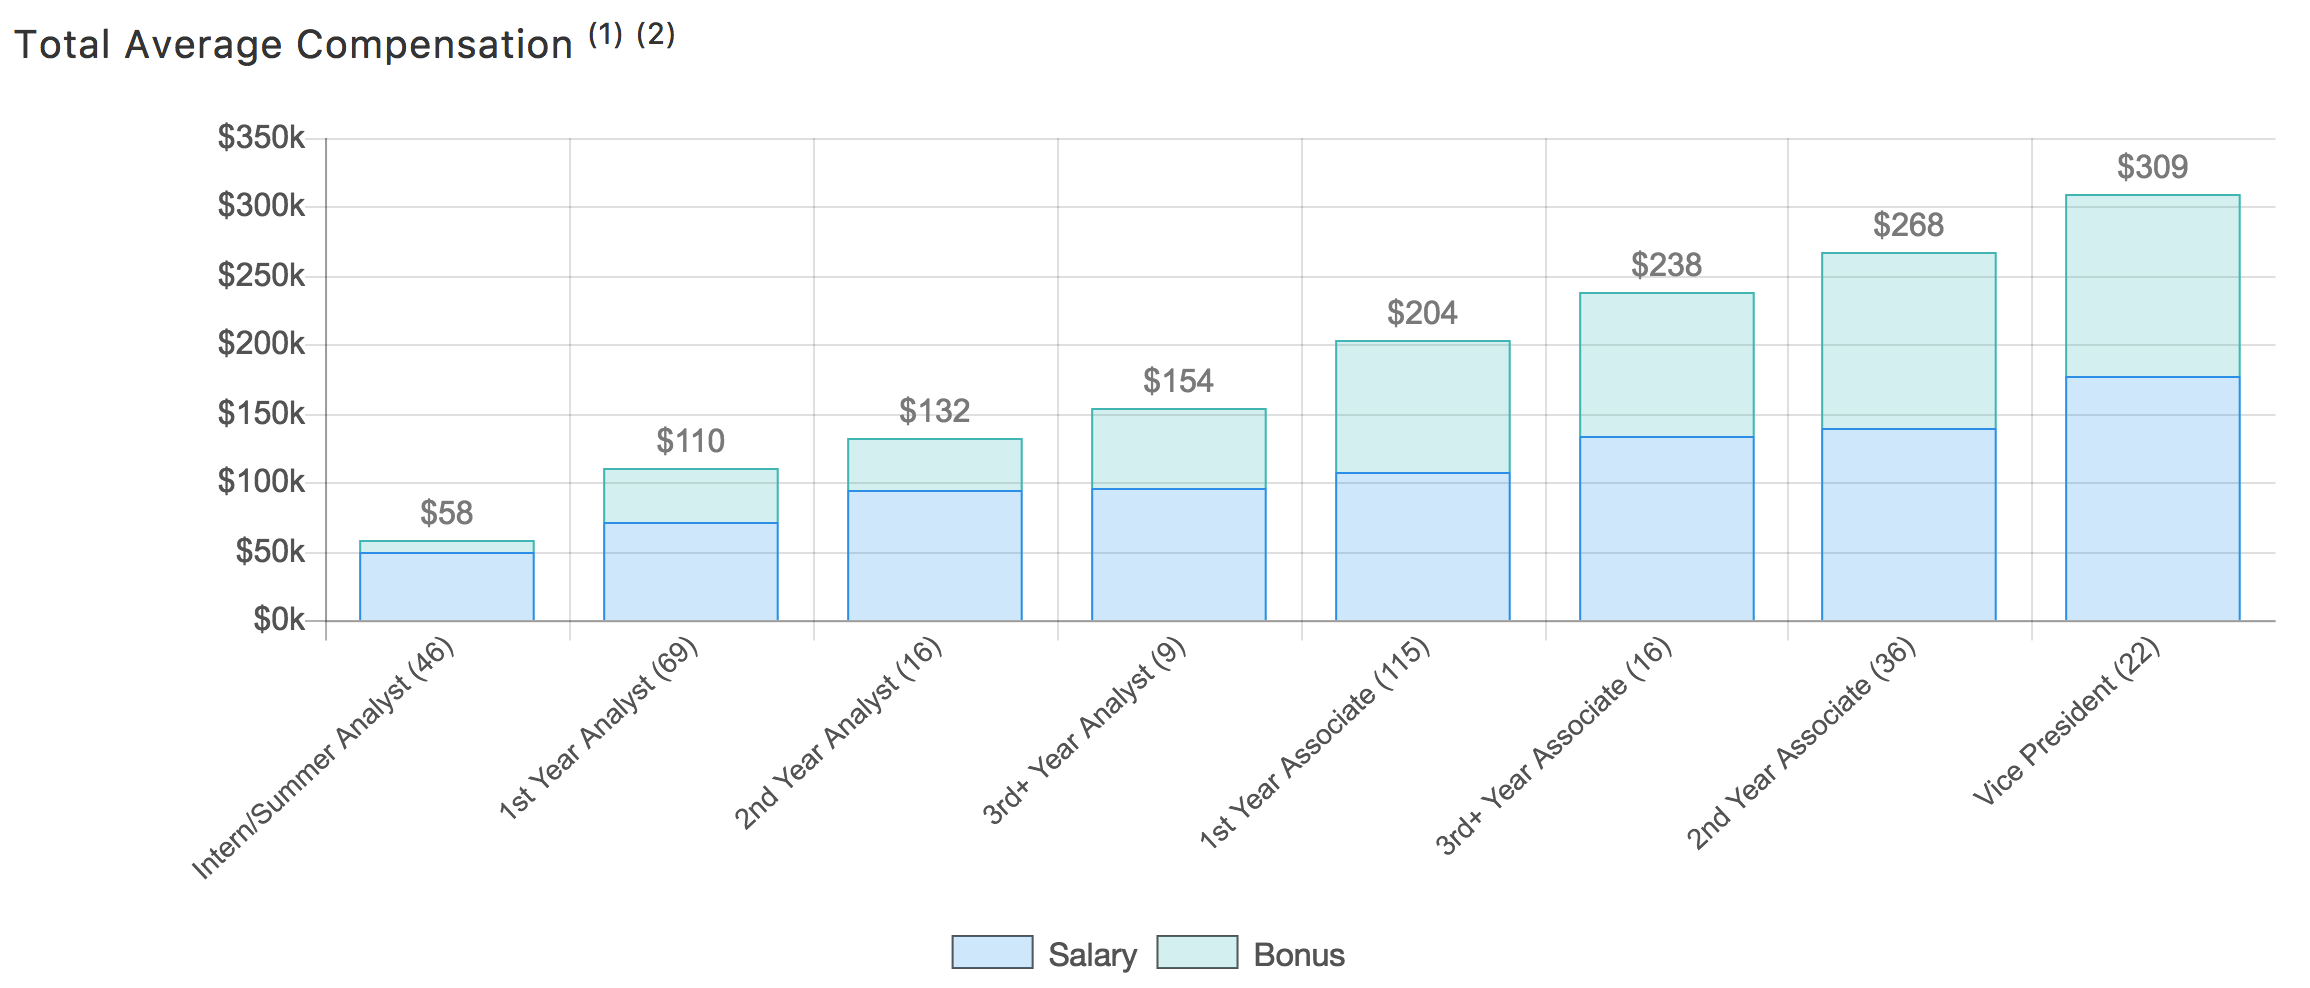Select the 1st Year Associate bonus segment

tap(1422, 407)
